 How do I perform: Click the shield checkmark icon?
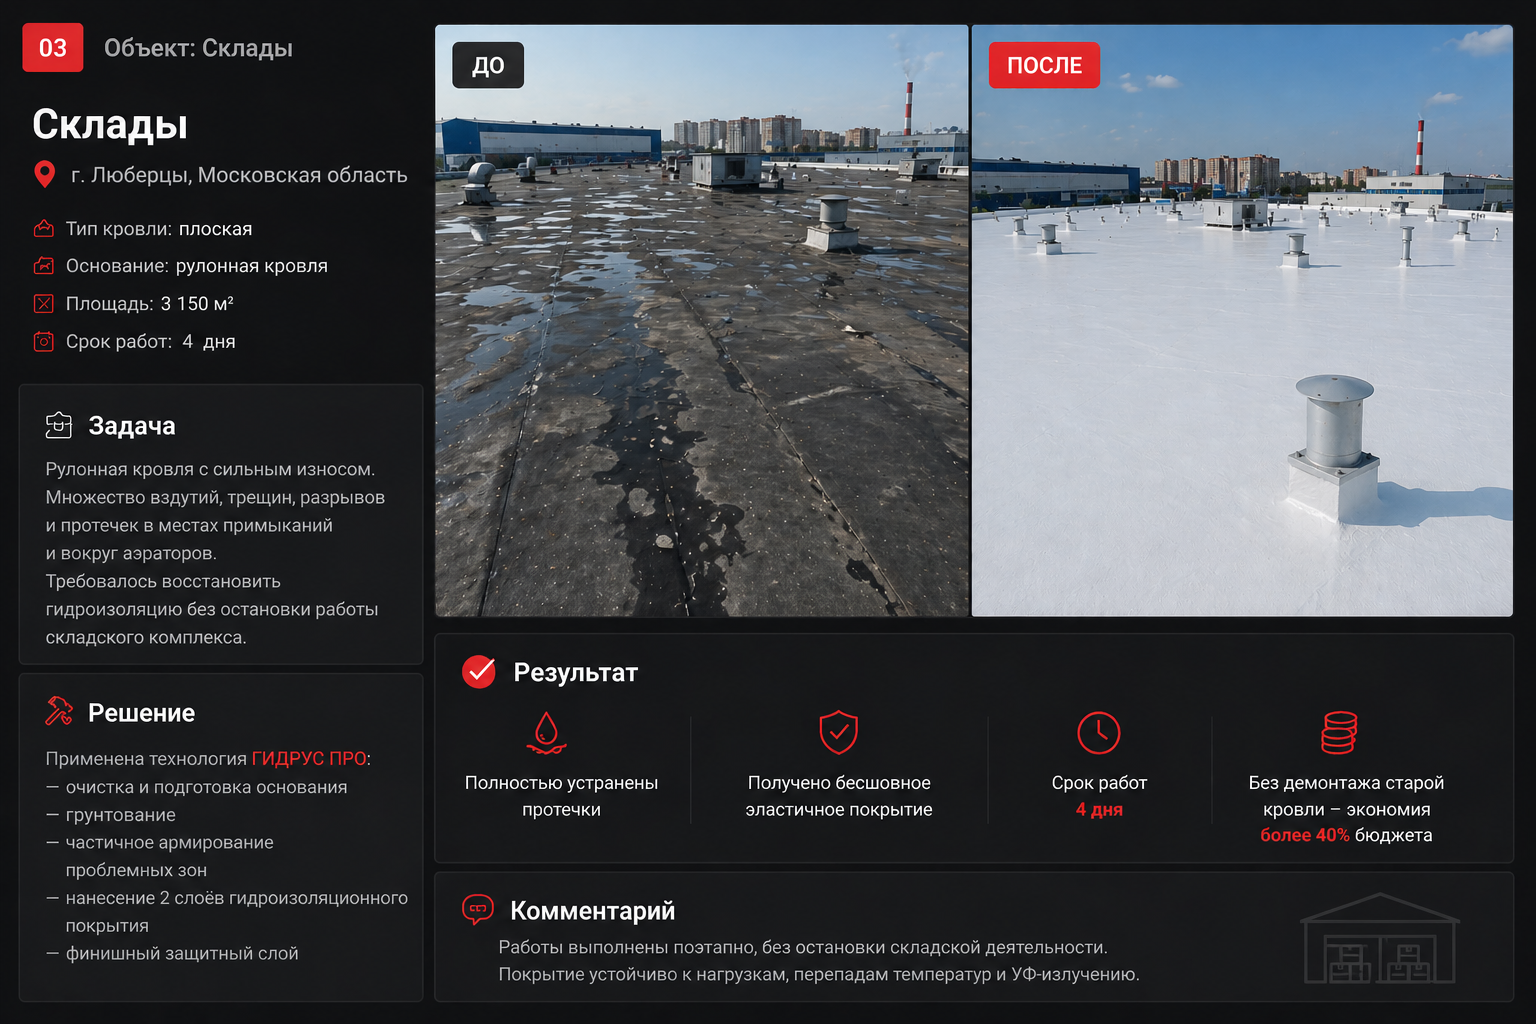click(x=839, y=732)
